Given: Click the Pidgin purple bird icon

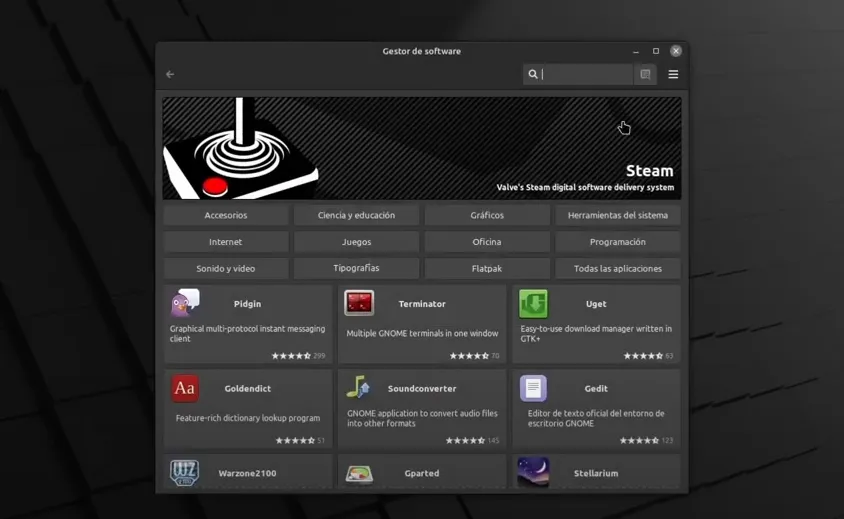Looking at the screenshot, I should pos(185,303).
